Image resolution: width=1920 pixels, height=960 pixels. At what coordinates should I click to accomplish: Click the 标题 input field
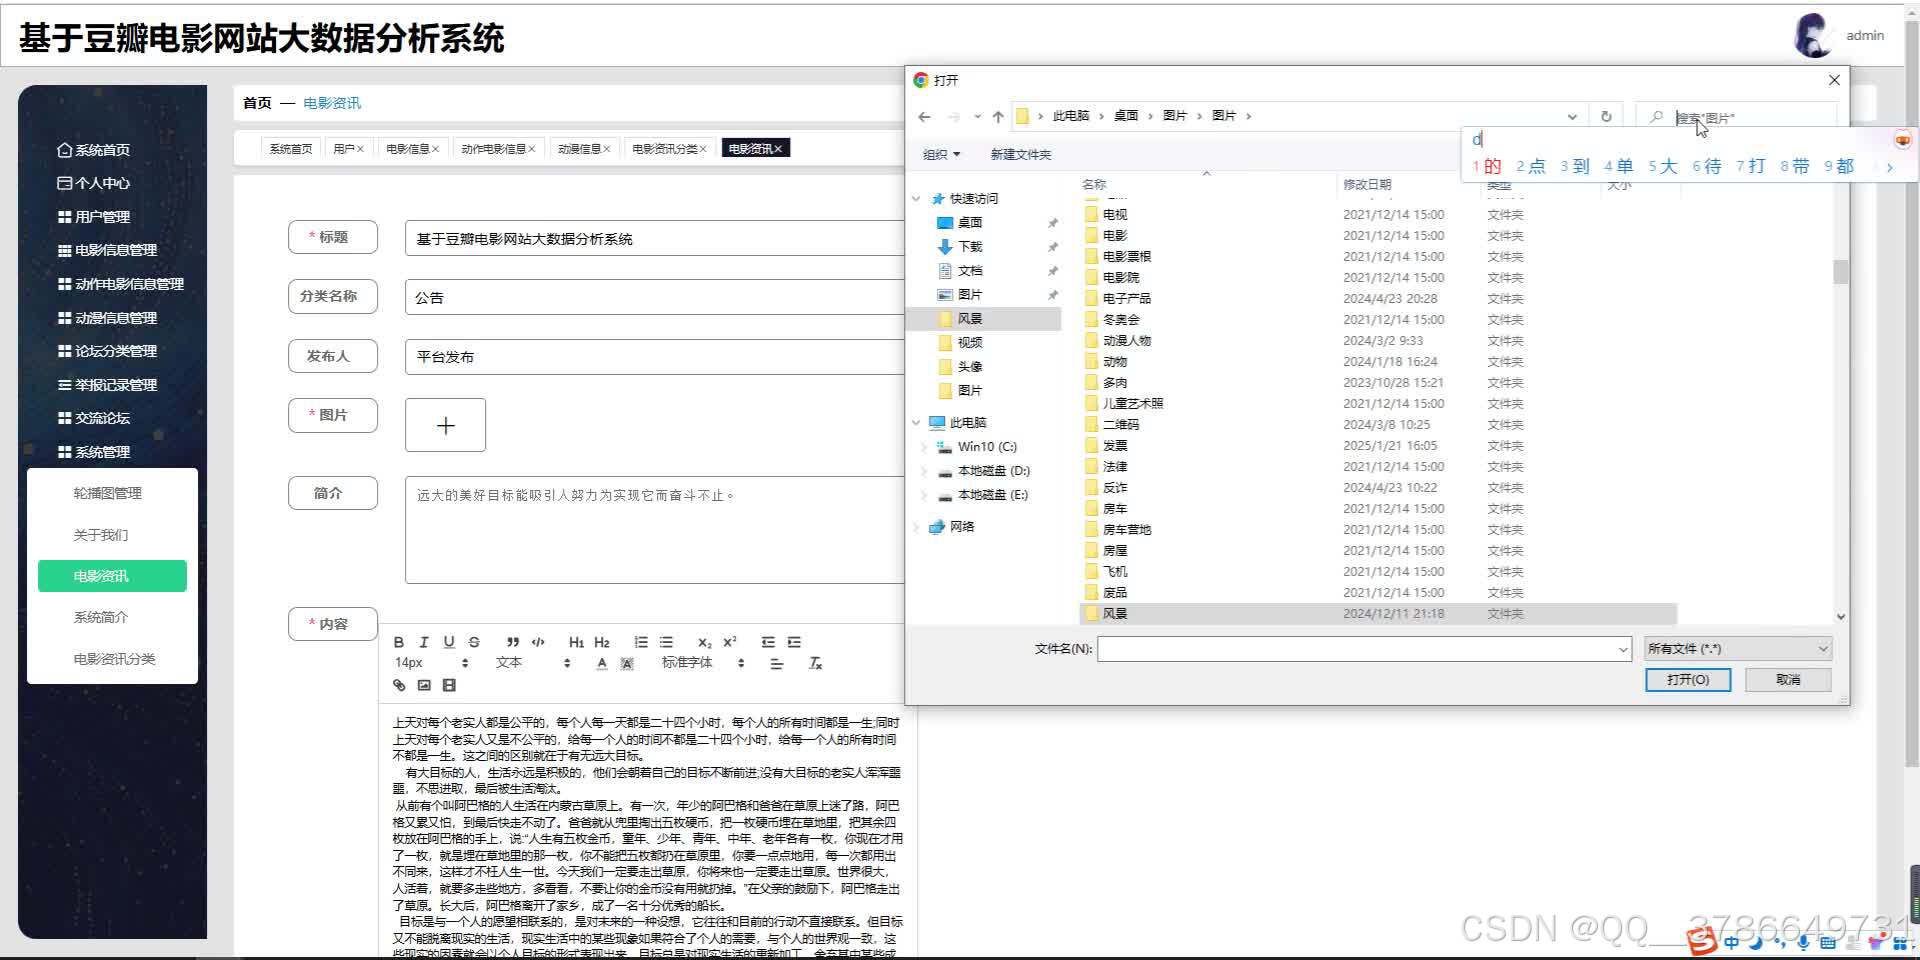(x=655, y=239)
